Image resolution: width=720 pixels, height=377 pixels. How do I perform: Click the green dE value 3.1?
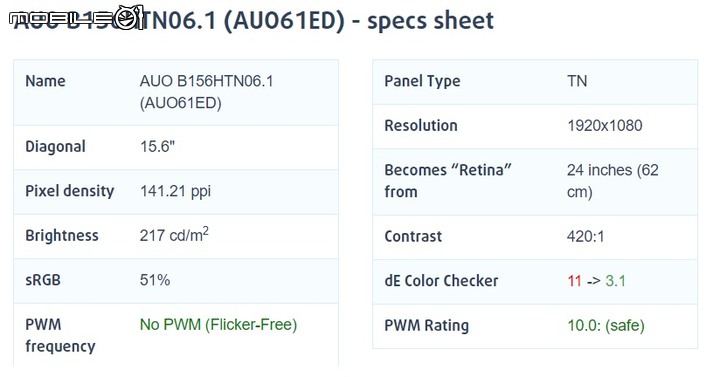point(615,281)
